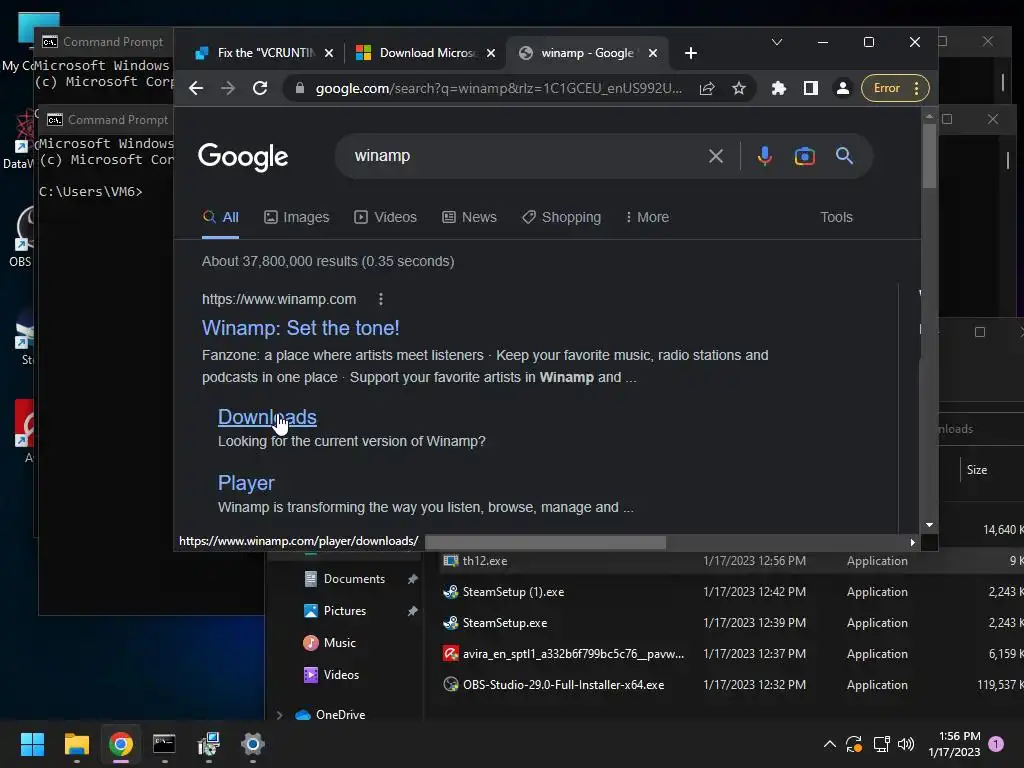This screenshot has width=1024, height=768.
Task: Click the Google search magnifier button
Action: pyautogui.click(x=844, y=156)
